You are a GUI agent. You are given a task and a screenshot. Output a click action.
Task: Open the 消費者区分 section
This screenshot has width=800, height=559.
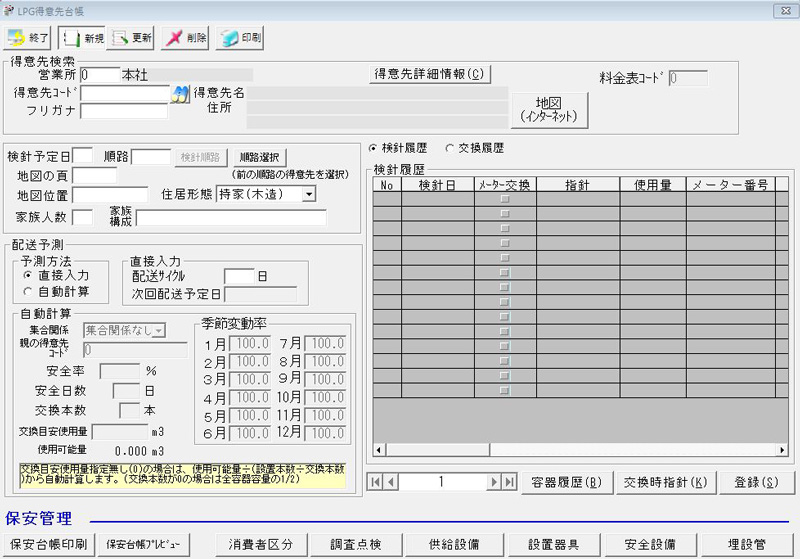pos(260,545)
